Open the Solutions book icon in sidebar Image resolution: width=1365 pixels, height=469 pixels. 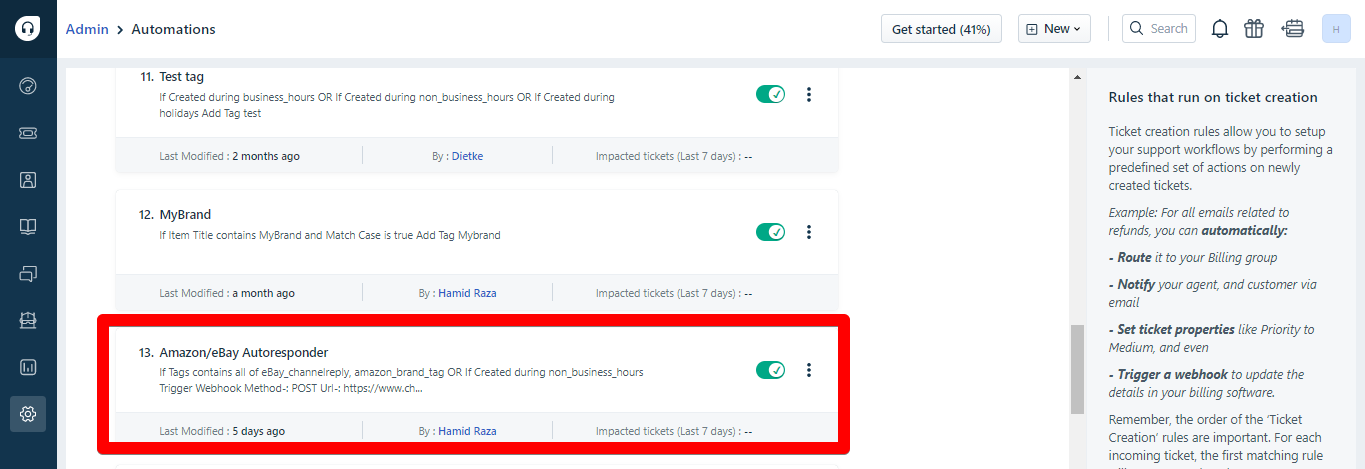[28, 226]
